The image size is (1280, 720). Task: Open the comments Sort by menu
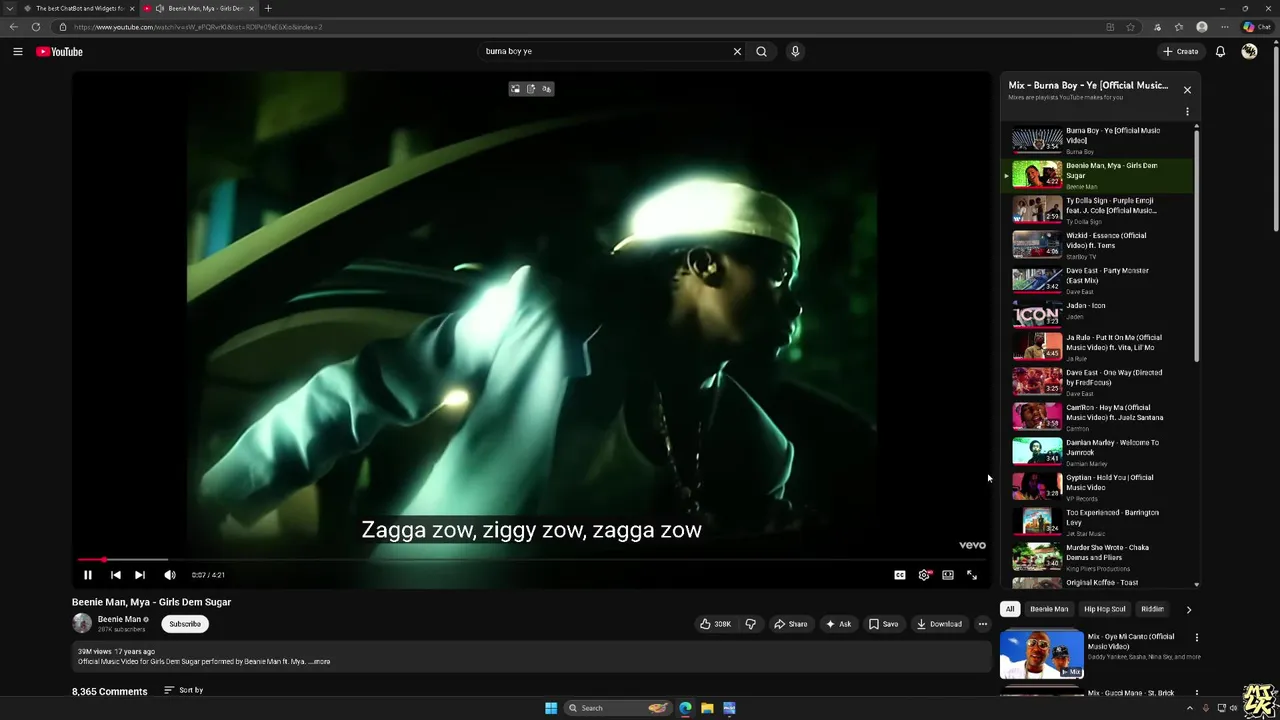tap(184, 690)
